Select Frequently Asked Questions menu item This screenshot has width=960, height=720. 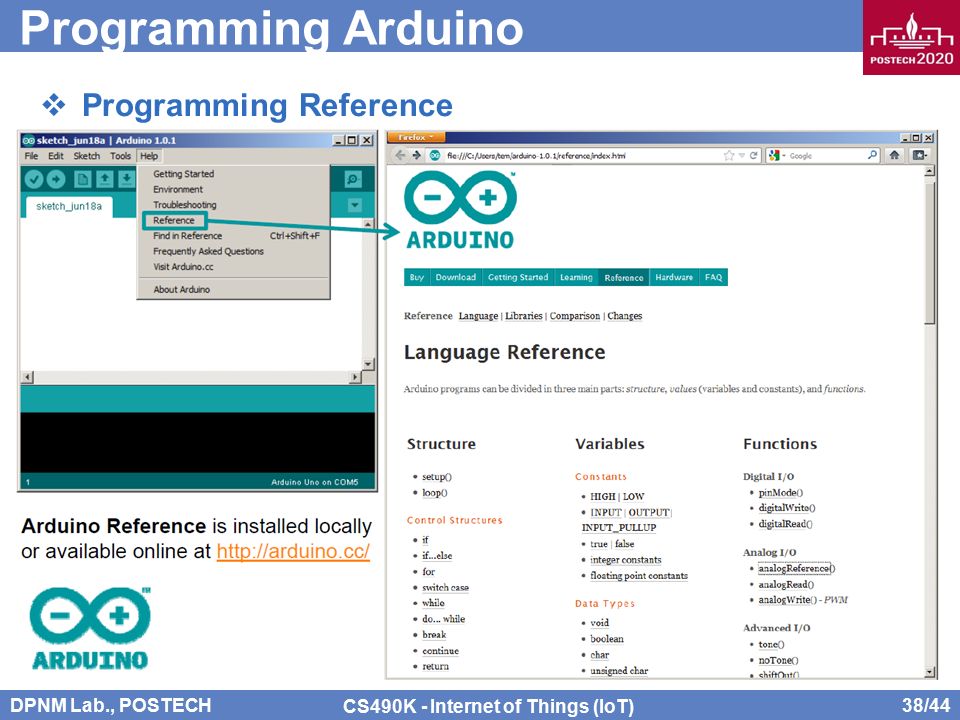pyautogui.click(x=233, y=251)
